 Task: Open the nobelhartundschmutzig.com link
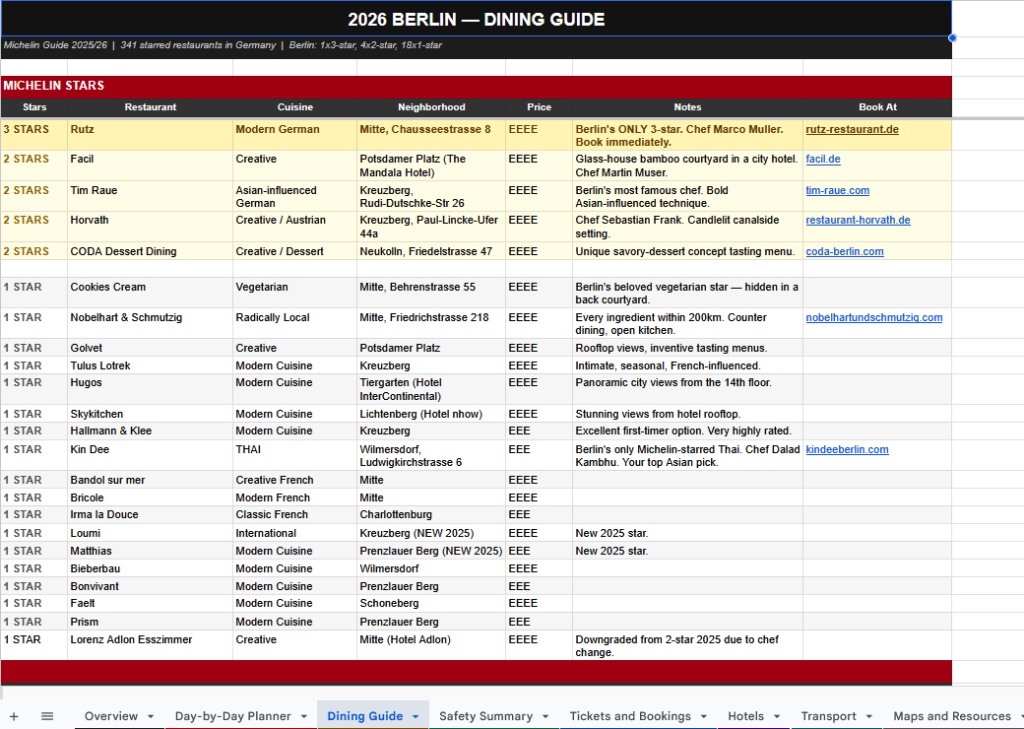pos(874,317)
